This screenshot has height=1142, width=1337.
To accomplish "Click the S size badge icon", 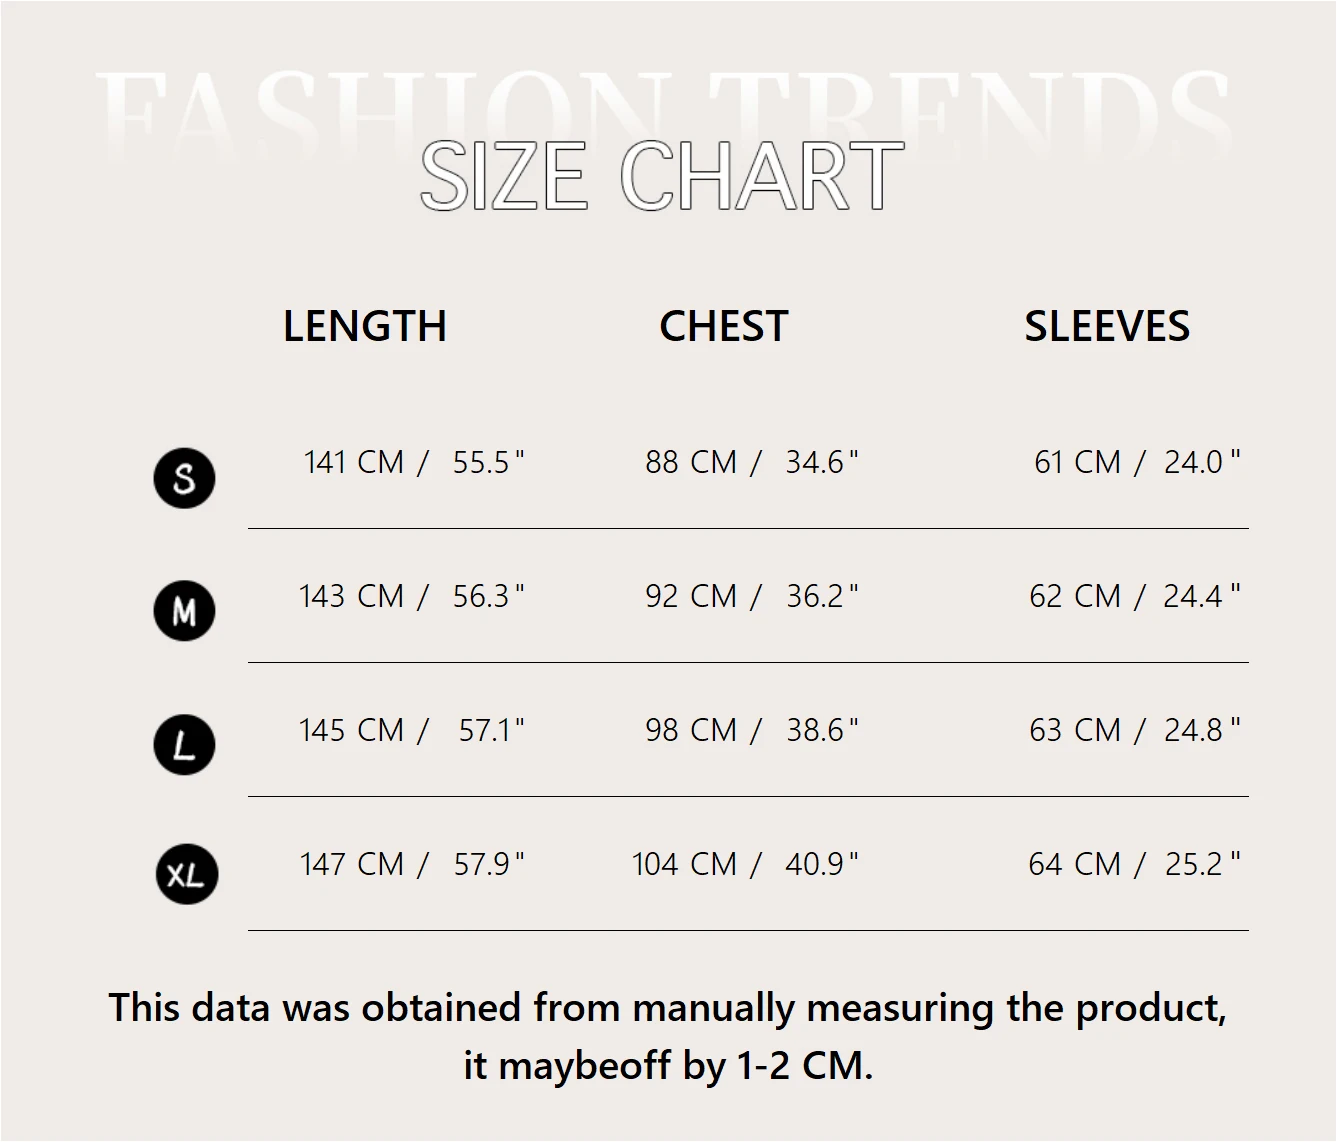I will [x=184, y=479].
